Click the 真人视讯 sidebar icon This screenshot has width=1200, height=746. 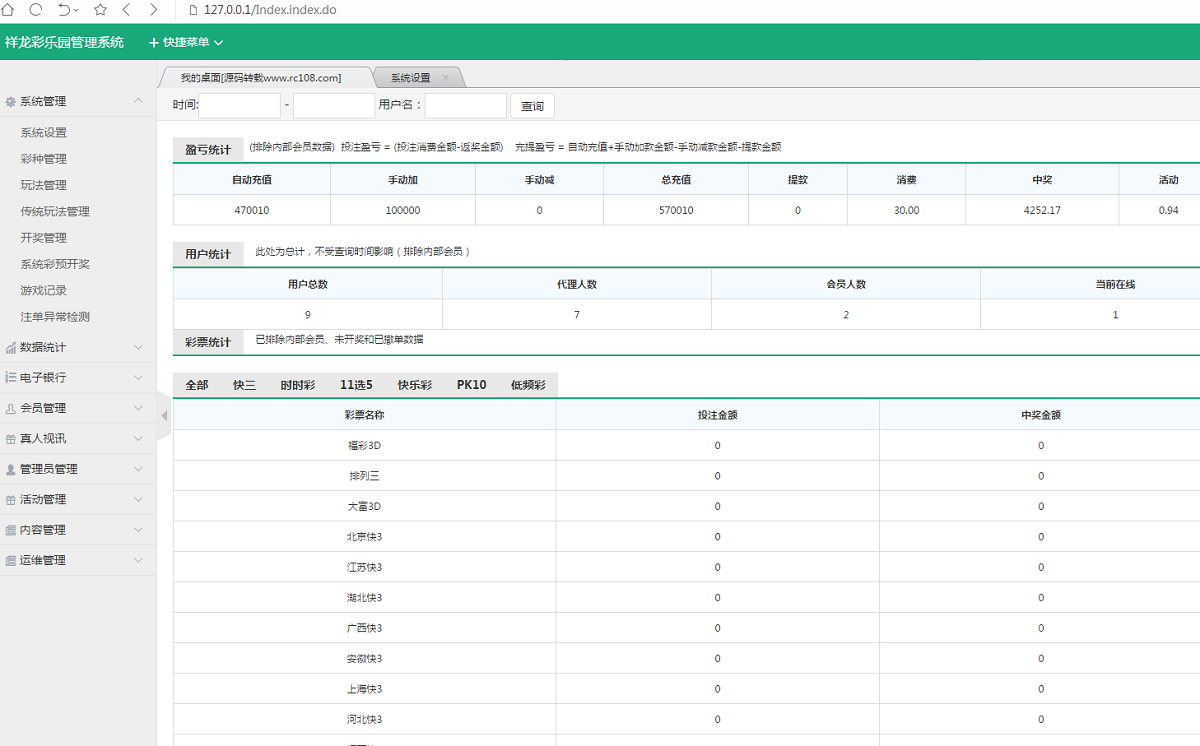click(10, 438)
